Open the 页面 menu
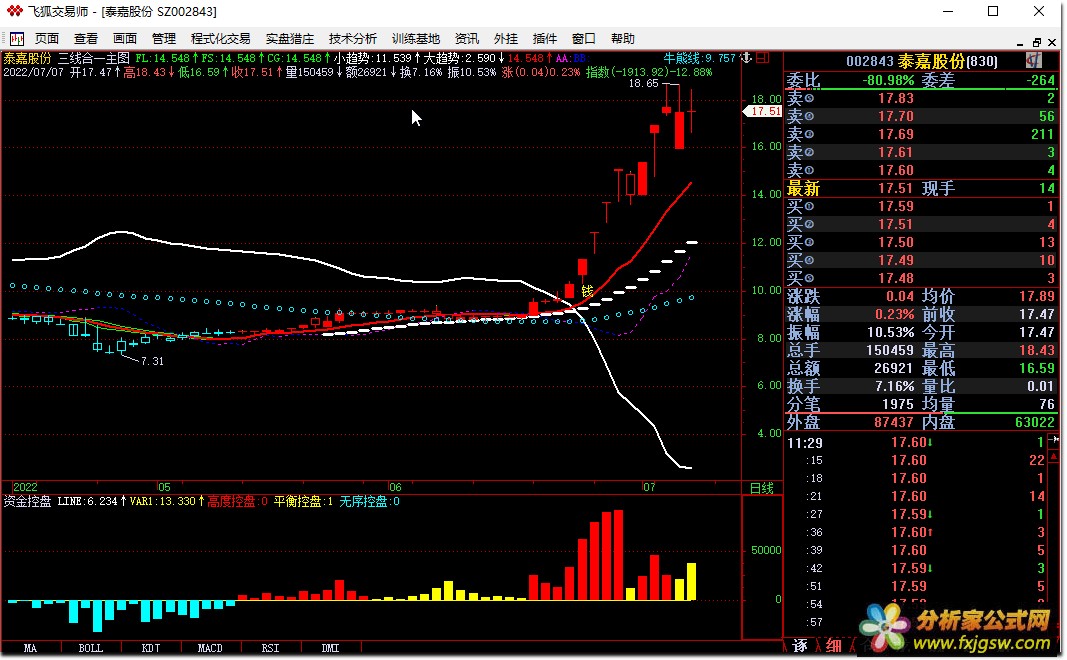This screenshot has height=660, width=1067. point(47,39)
